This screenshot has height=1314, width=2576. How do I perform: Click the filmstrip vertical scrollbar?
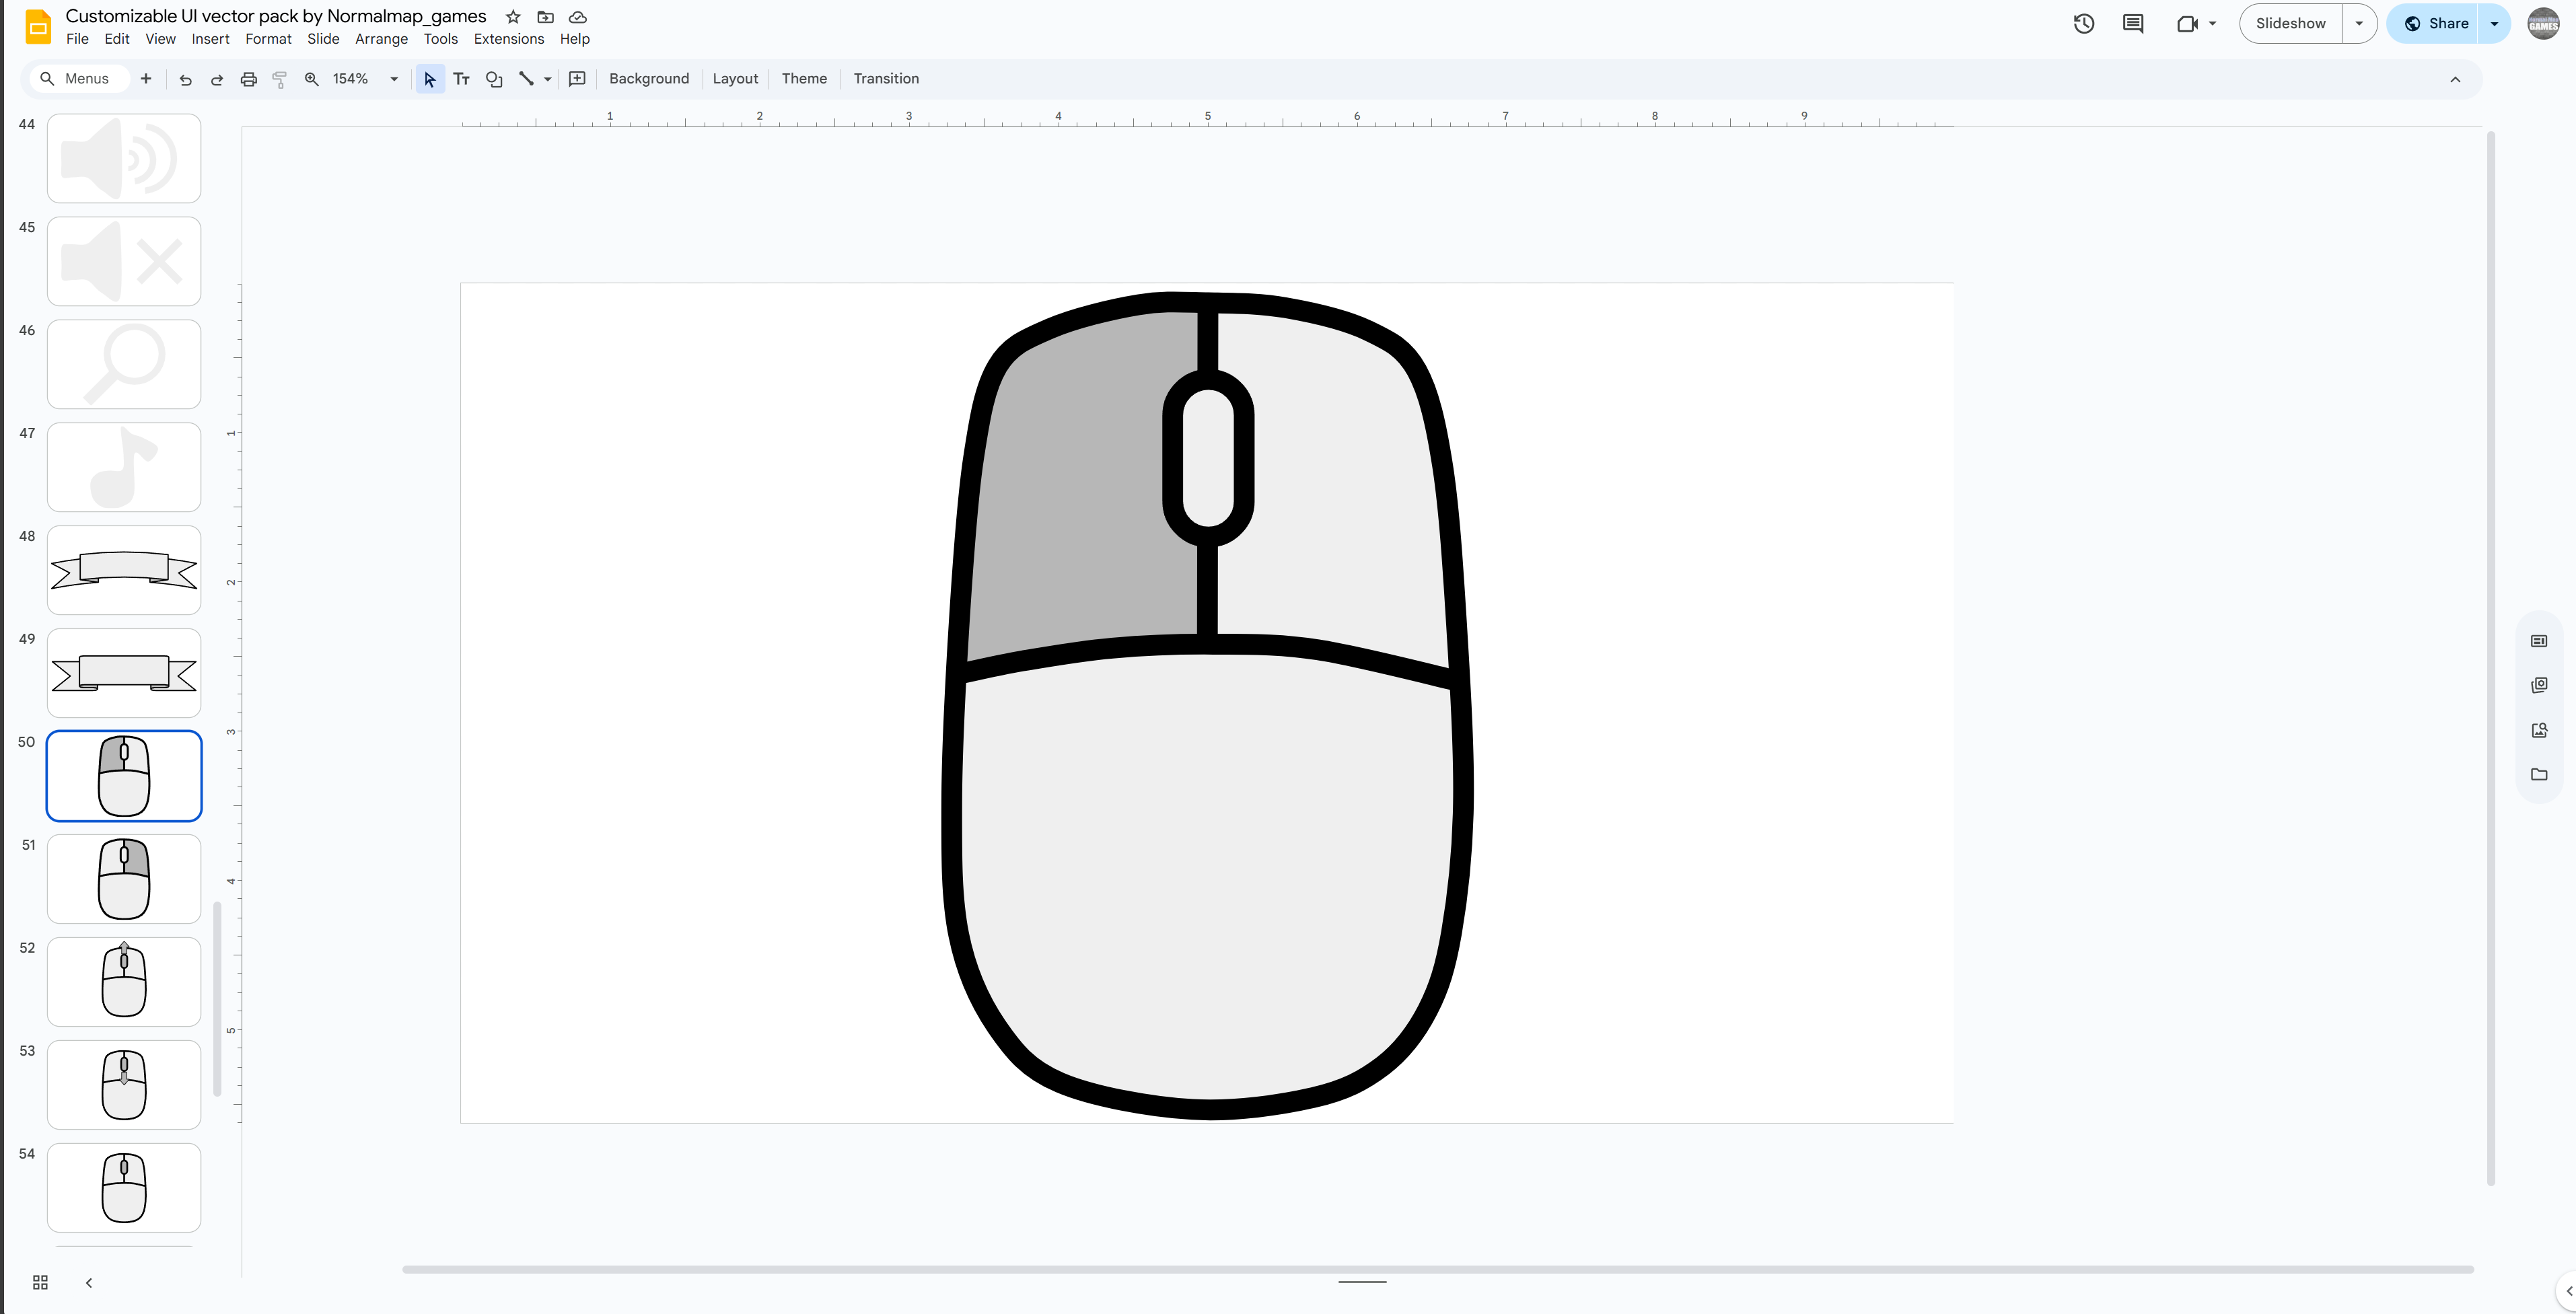(217, 998)
